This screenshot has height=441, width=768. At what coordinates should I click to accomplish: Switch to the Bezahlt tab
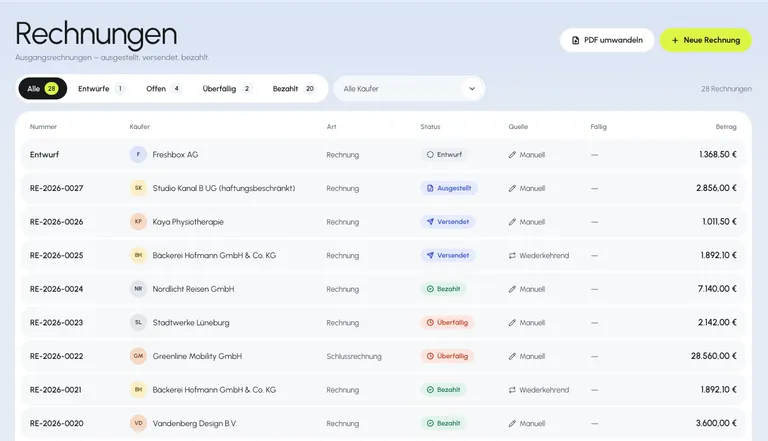[x=293, y=89]
